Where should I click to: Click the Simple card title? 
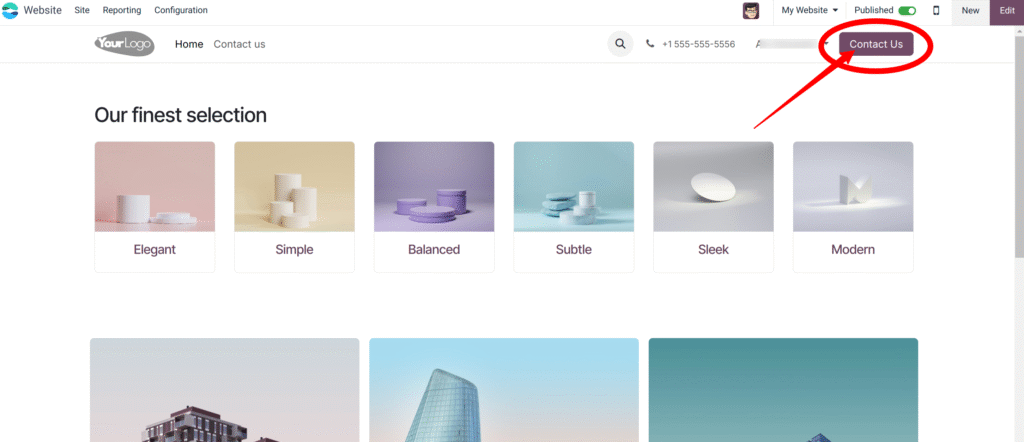295,249
